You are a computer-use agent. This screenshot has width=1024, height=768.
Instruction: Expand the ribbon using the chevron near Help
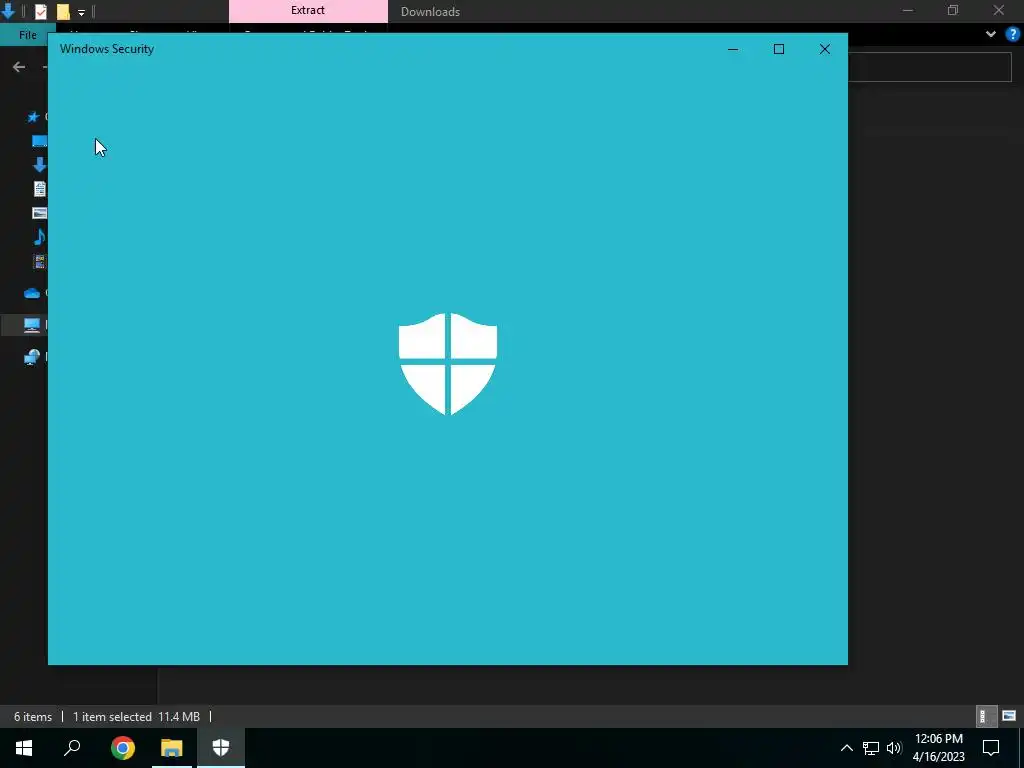pyautogui.click(x=990, y=34)
